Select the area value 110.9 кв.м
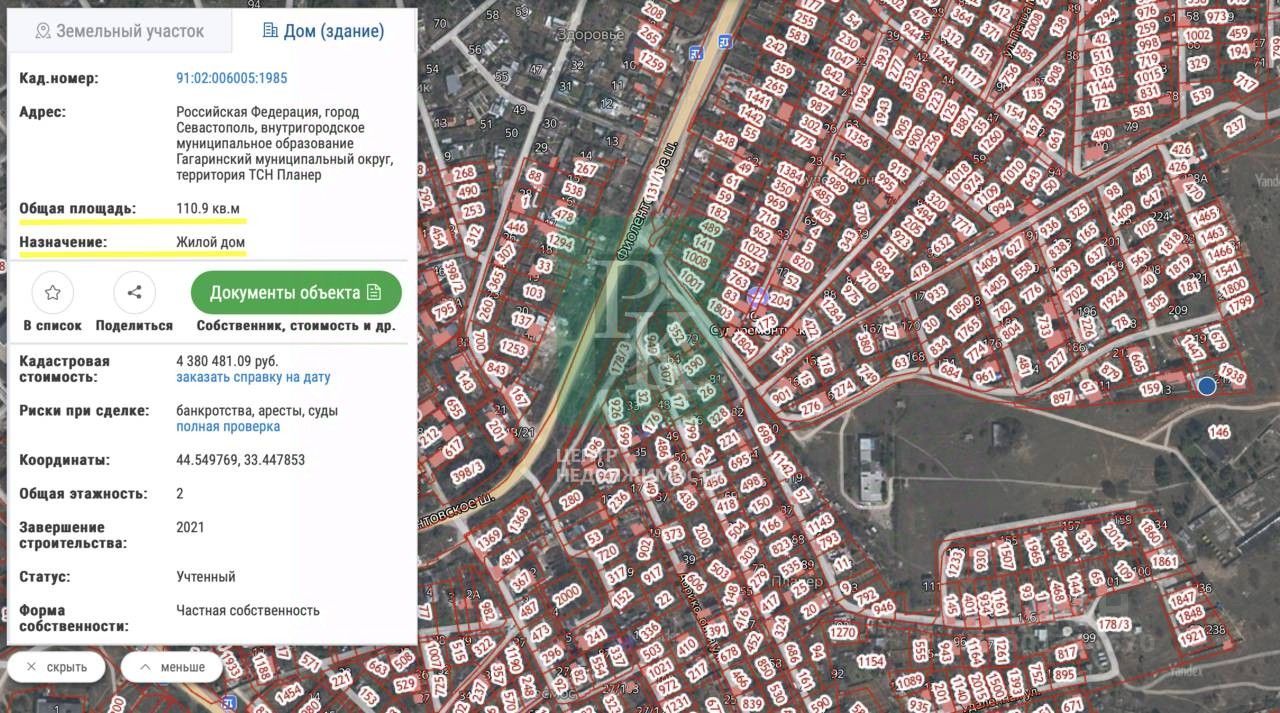Image resolution: width=1280 pixels, height=713 pixels. coord(208,209)
